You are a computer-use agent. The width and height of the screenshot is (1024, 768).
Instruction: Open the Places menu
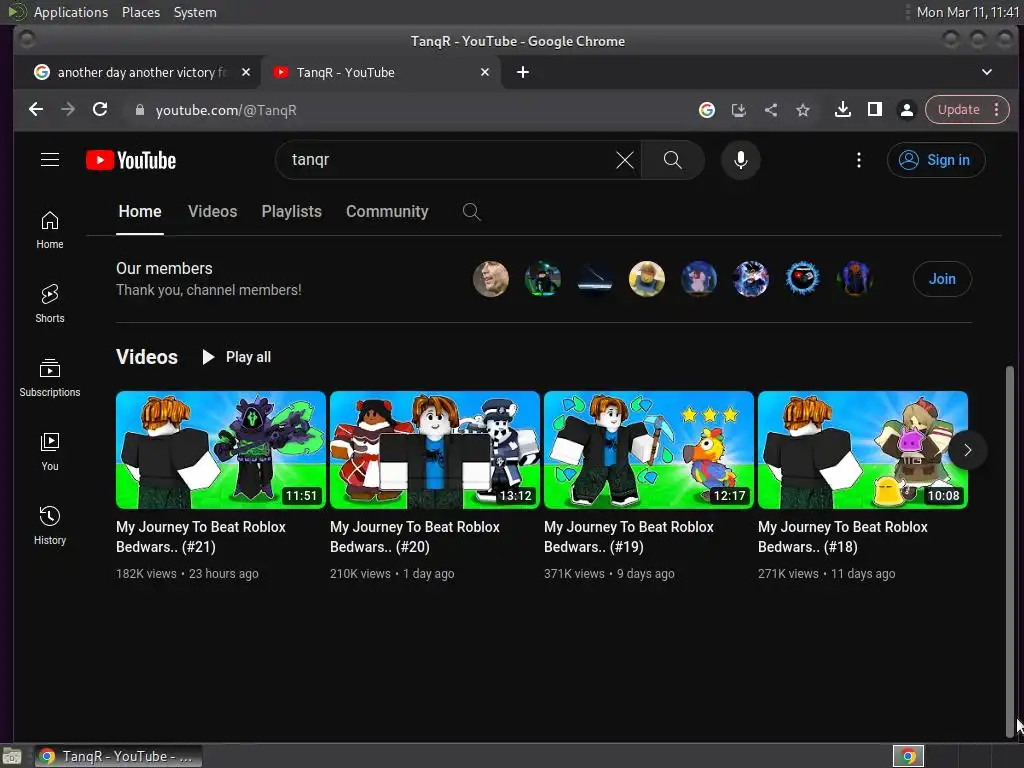click(140, 12)
